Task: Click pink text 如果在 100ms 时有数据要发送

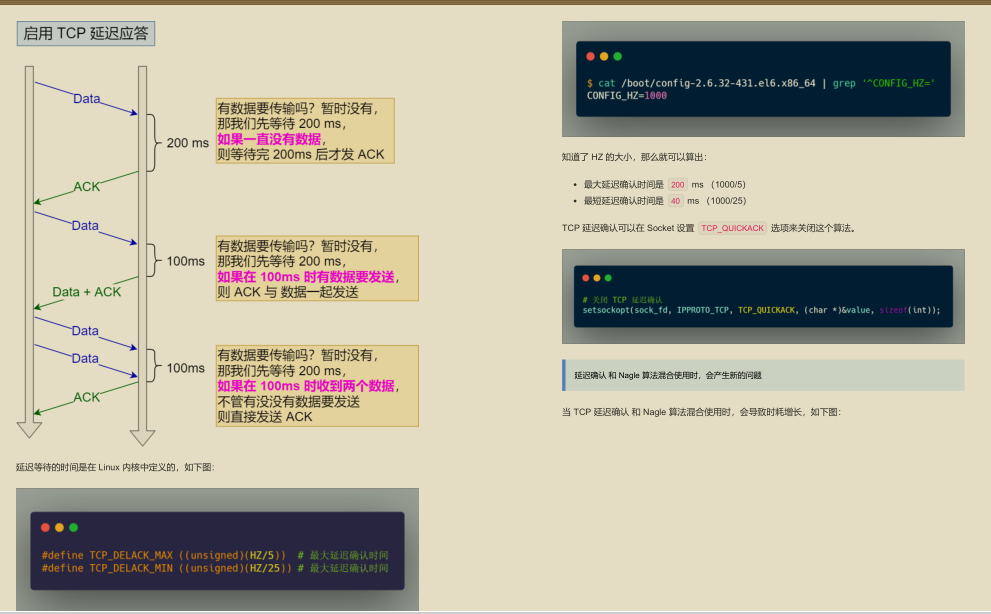Action: 306,276
